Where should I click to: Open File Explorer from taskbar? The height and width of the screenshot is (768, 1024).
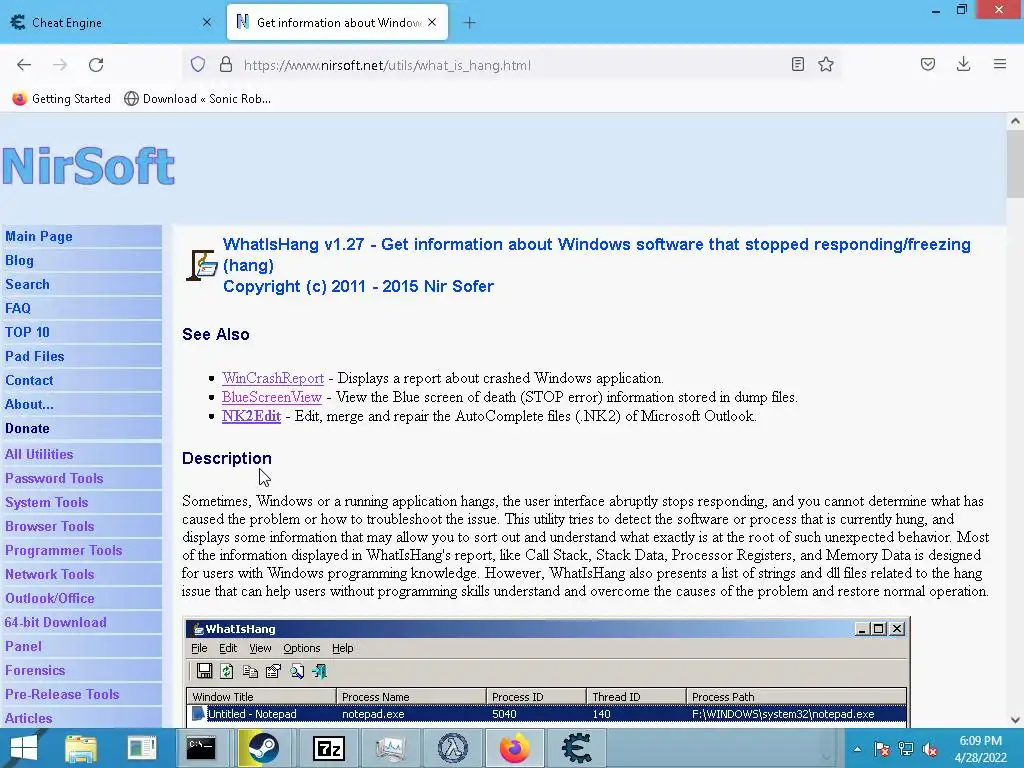pos(81,748)
